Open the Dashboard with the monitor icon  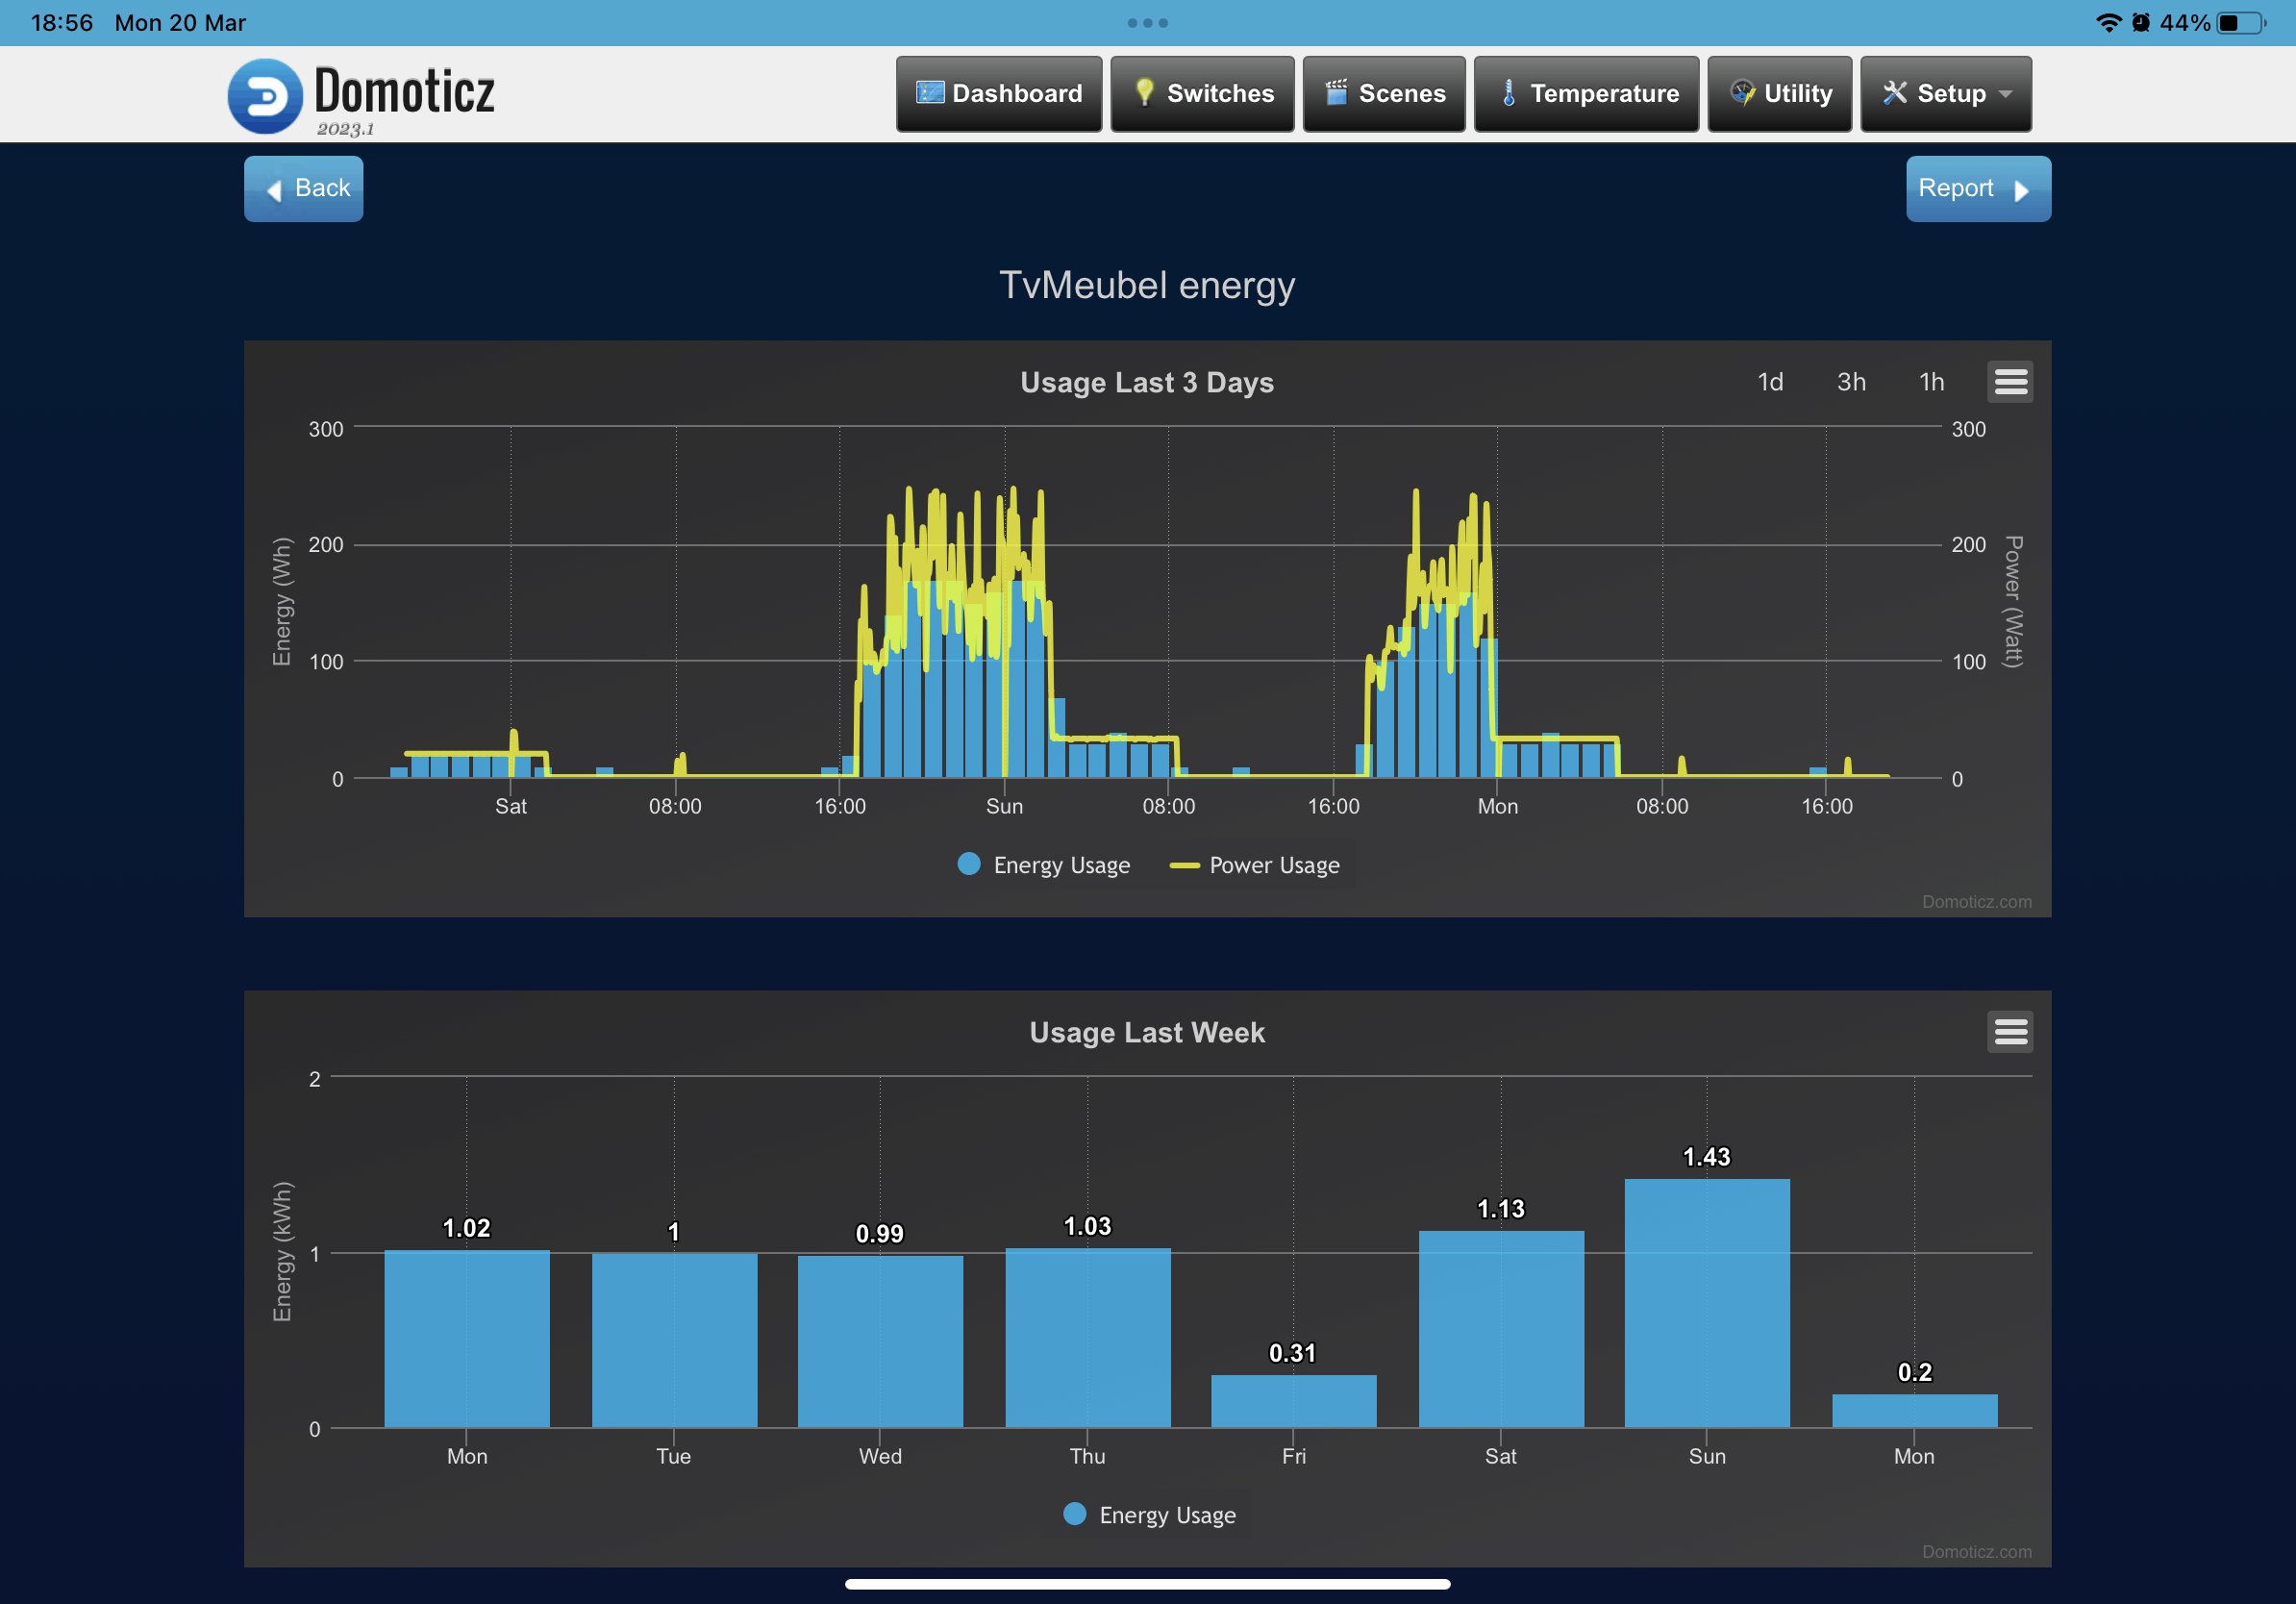931,92
